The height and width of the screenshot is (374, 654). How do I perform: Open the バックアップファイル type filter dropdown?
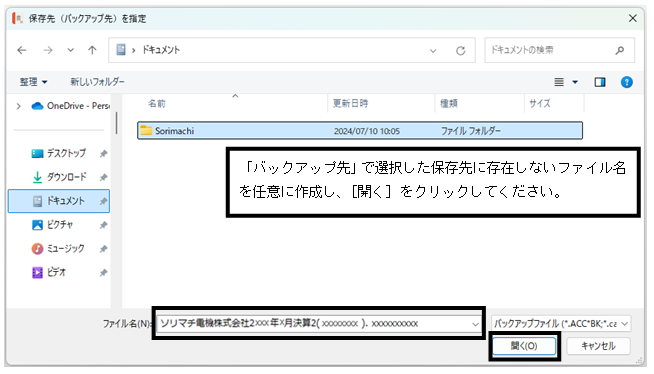pyautogui.click(x=561, y=324)
